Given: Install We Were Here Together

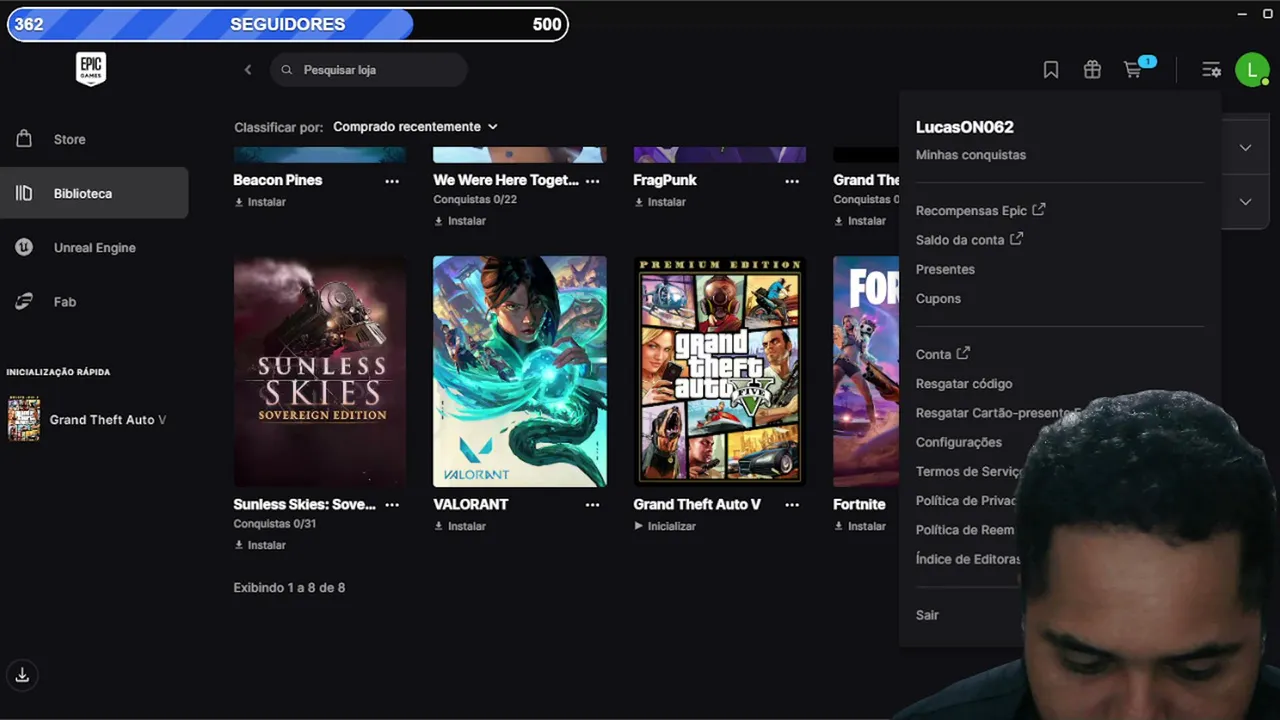Looking at the screenshot, I should tap(460, 221).
